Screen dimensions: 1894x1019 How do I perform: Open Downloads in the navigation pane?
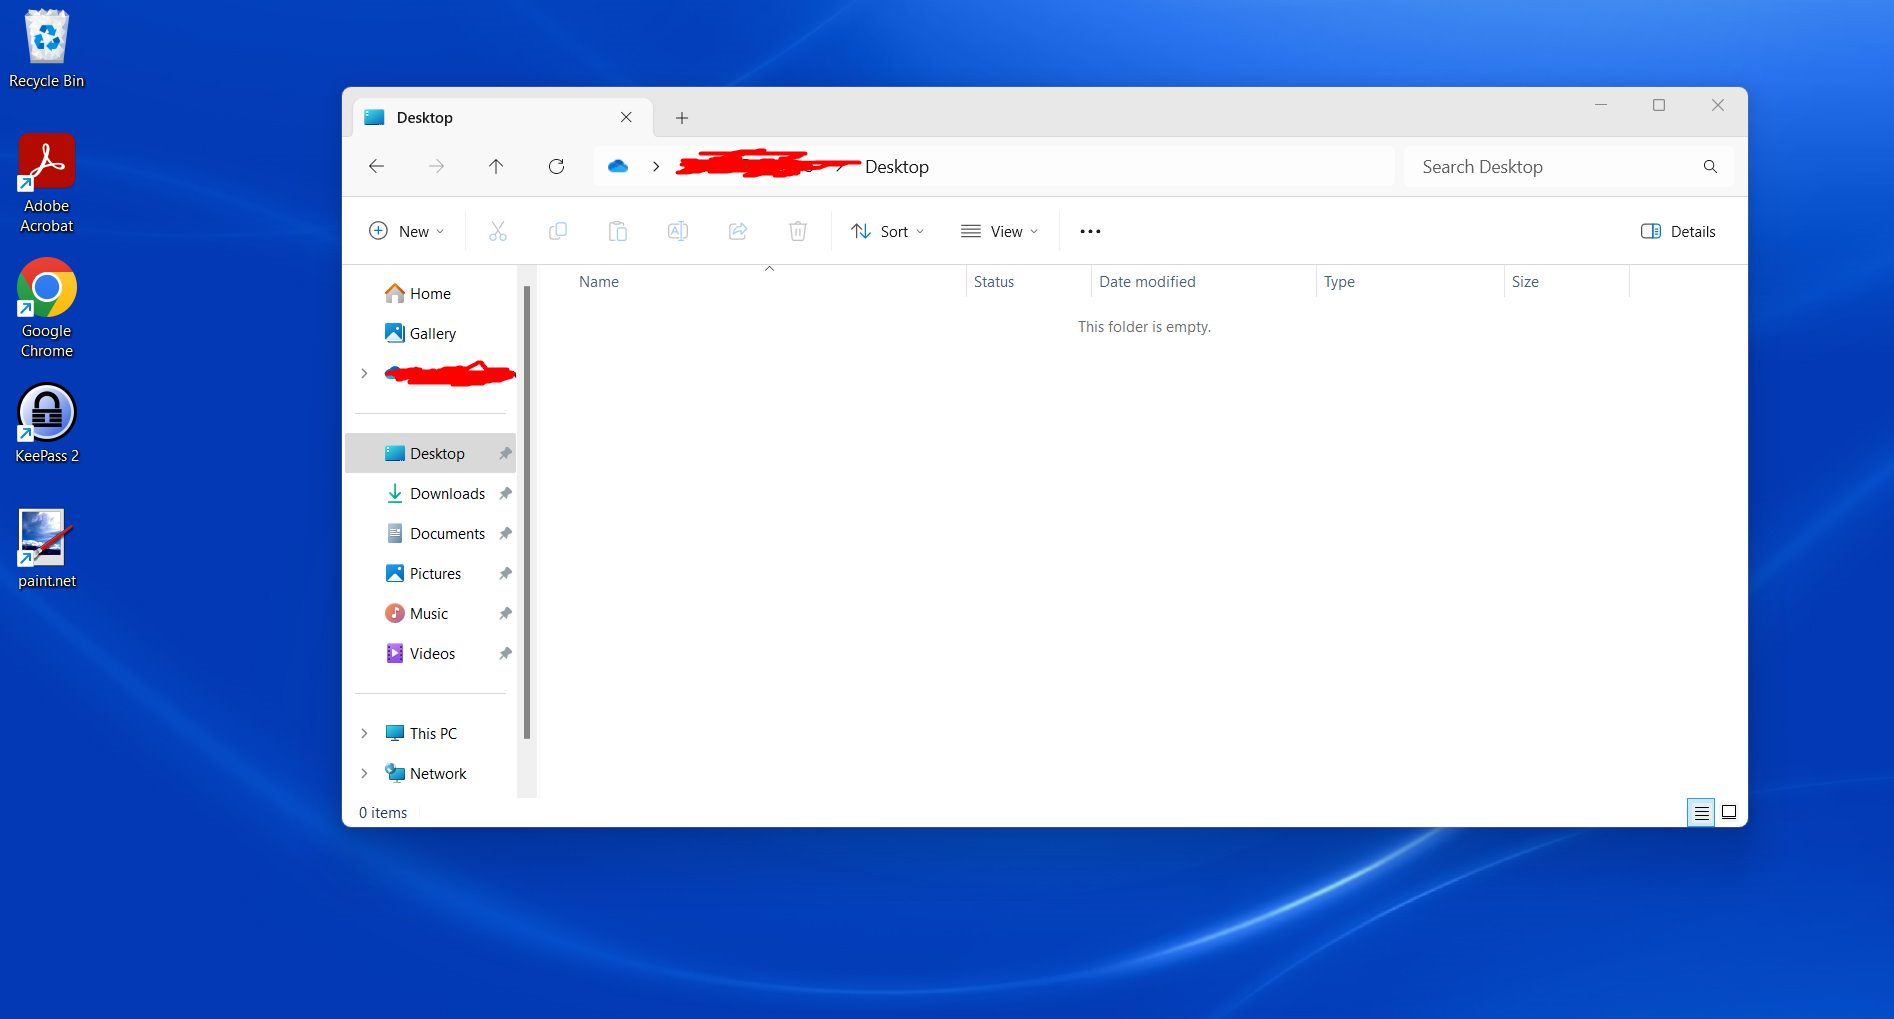click(x=430, y=493)
